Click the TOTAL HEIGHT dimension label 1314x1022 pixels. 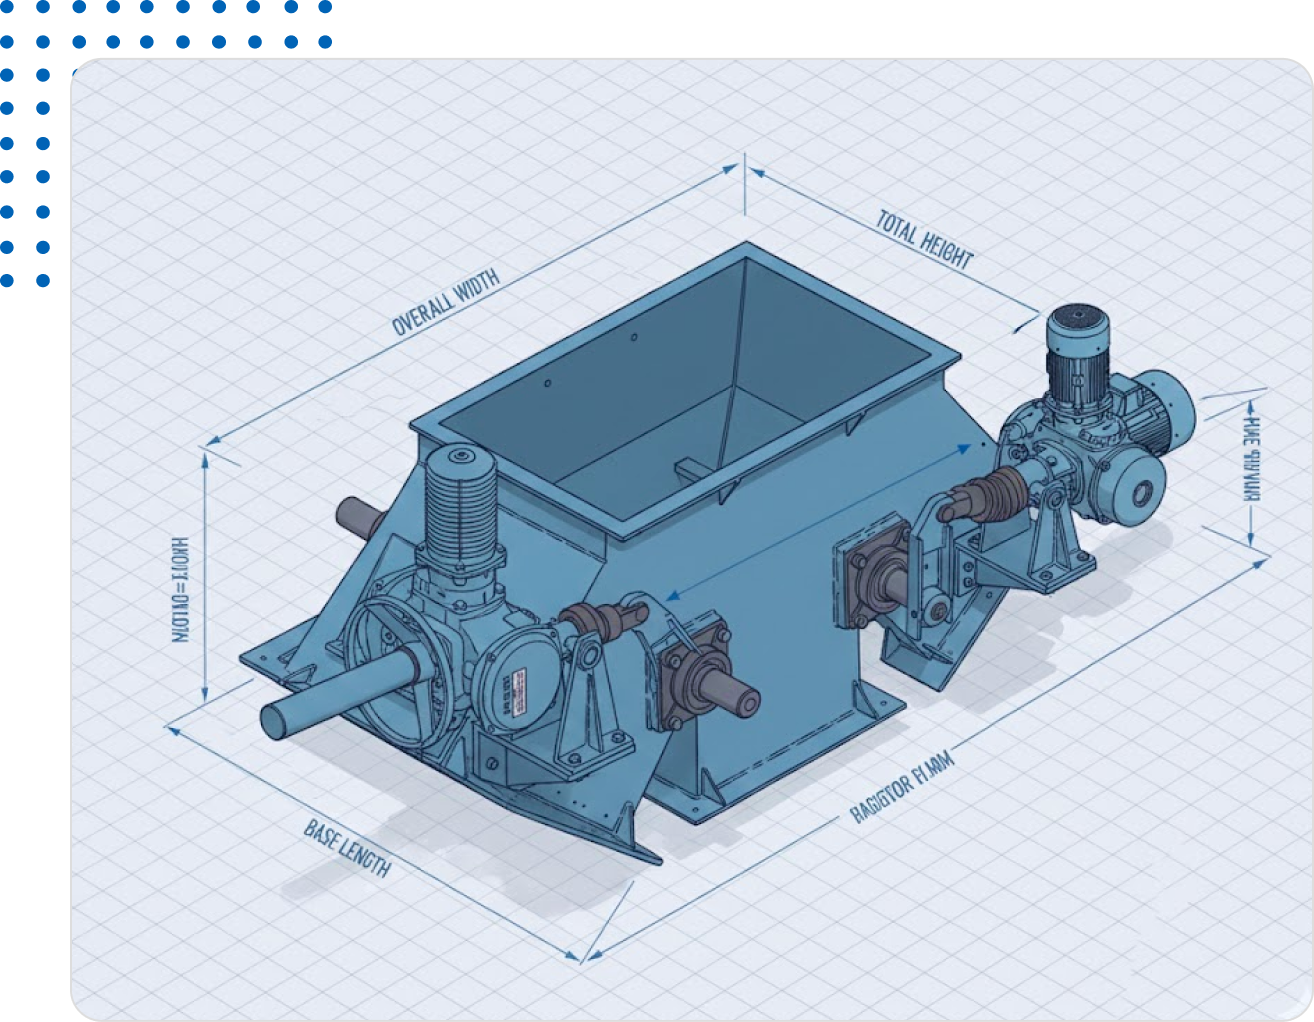point(924,239)
